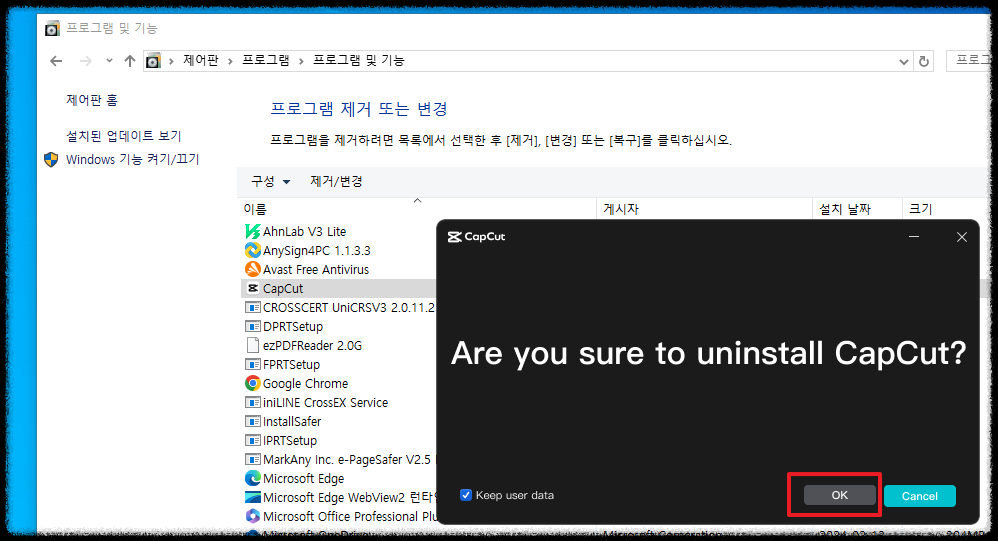Select 제어판 breadcrumb in address bar

tap(200, 60)
